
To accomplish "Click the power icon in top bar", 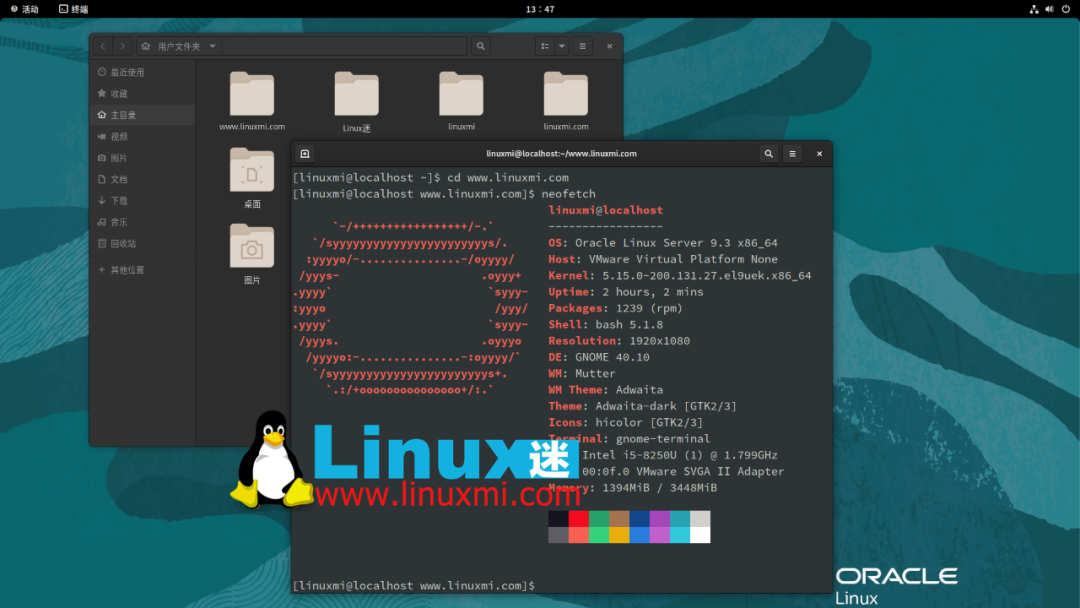I will (x=1066, y=9).
